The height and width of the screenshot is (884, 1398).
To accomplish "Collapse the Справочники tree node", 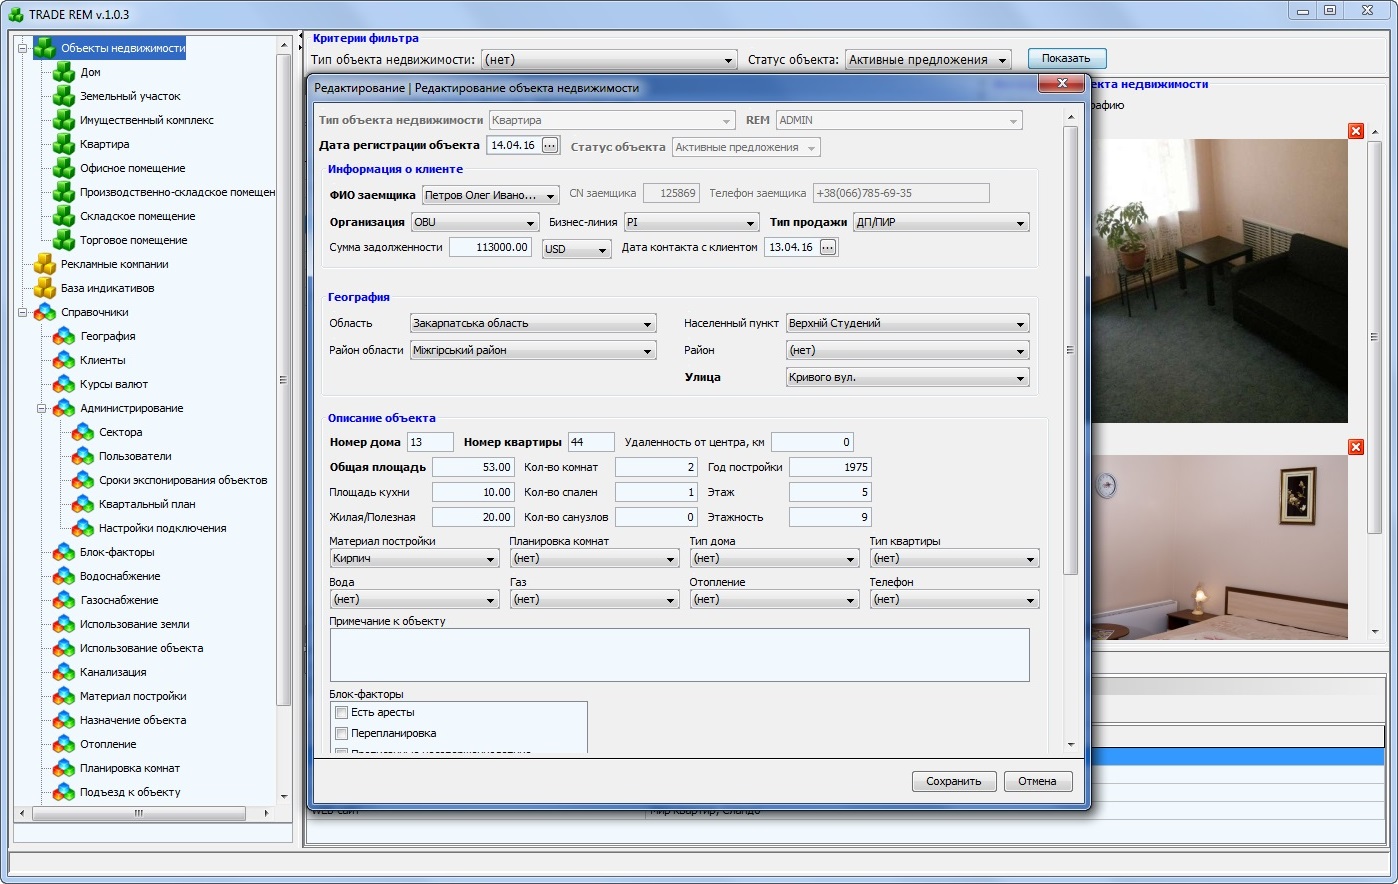I will [23, 313].
